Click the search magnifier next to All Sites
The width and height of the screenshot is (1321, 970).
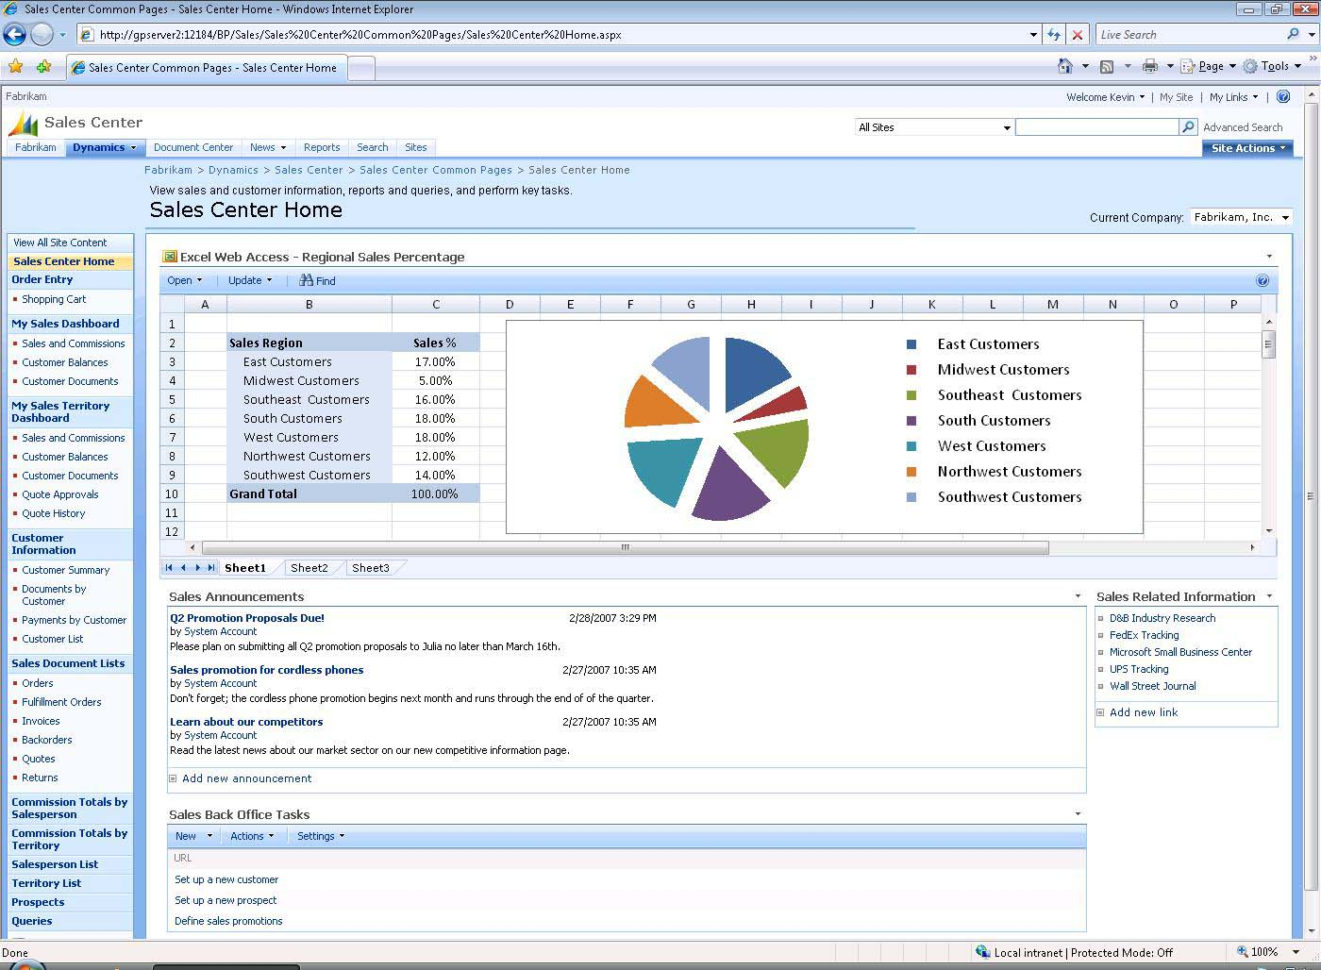click(1188, 127)
